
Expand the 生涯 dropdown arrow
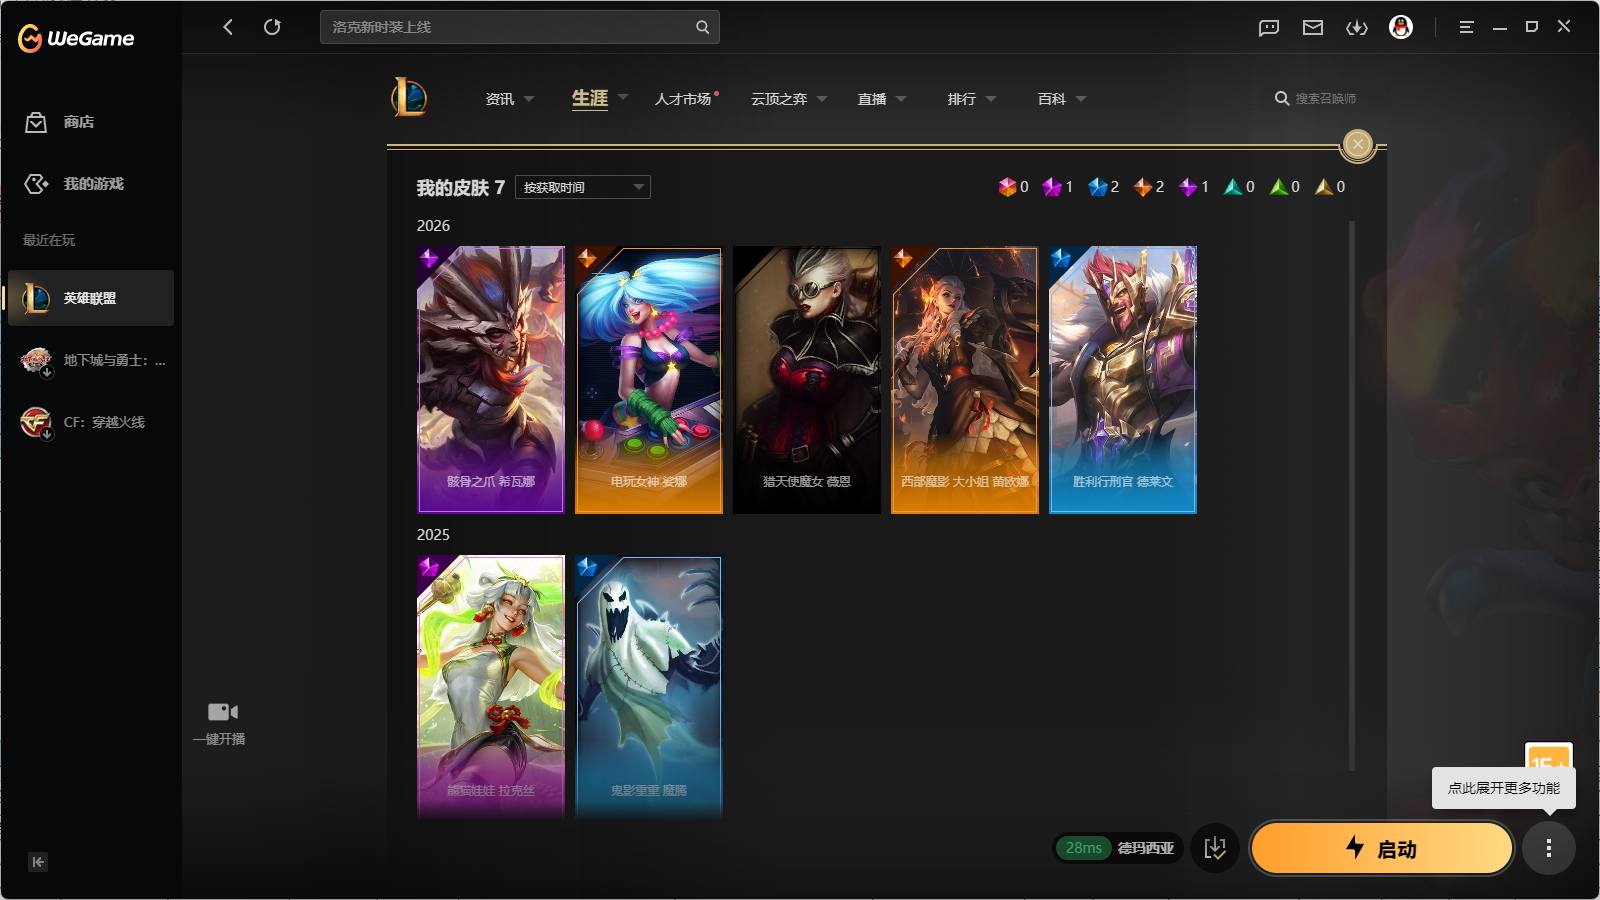click(623, 98)
